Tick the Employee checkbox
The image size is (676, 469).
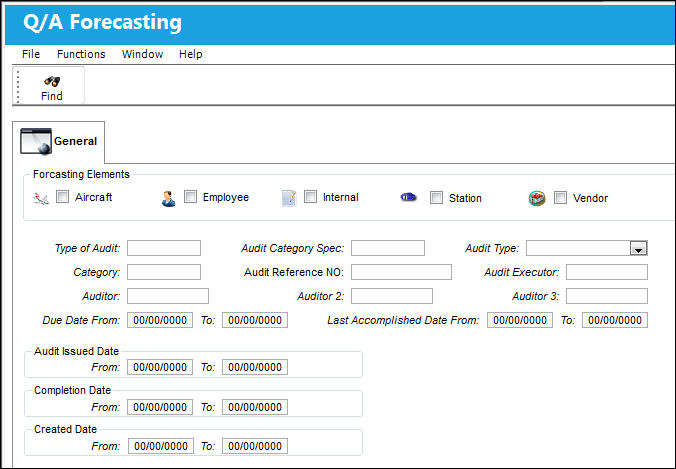coord(191,197)
